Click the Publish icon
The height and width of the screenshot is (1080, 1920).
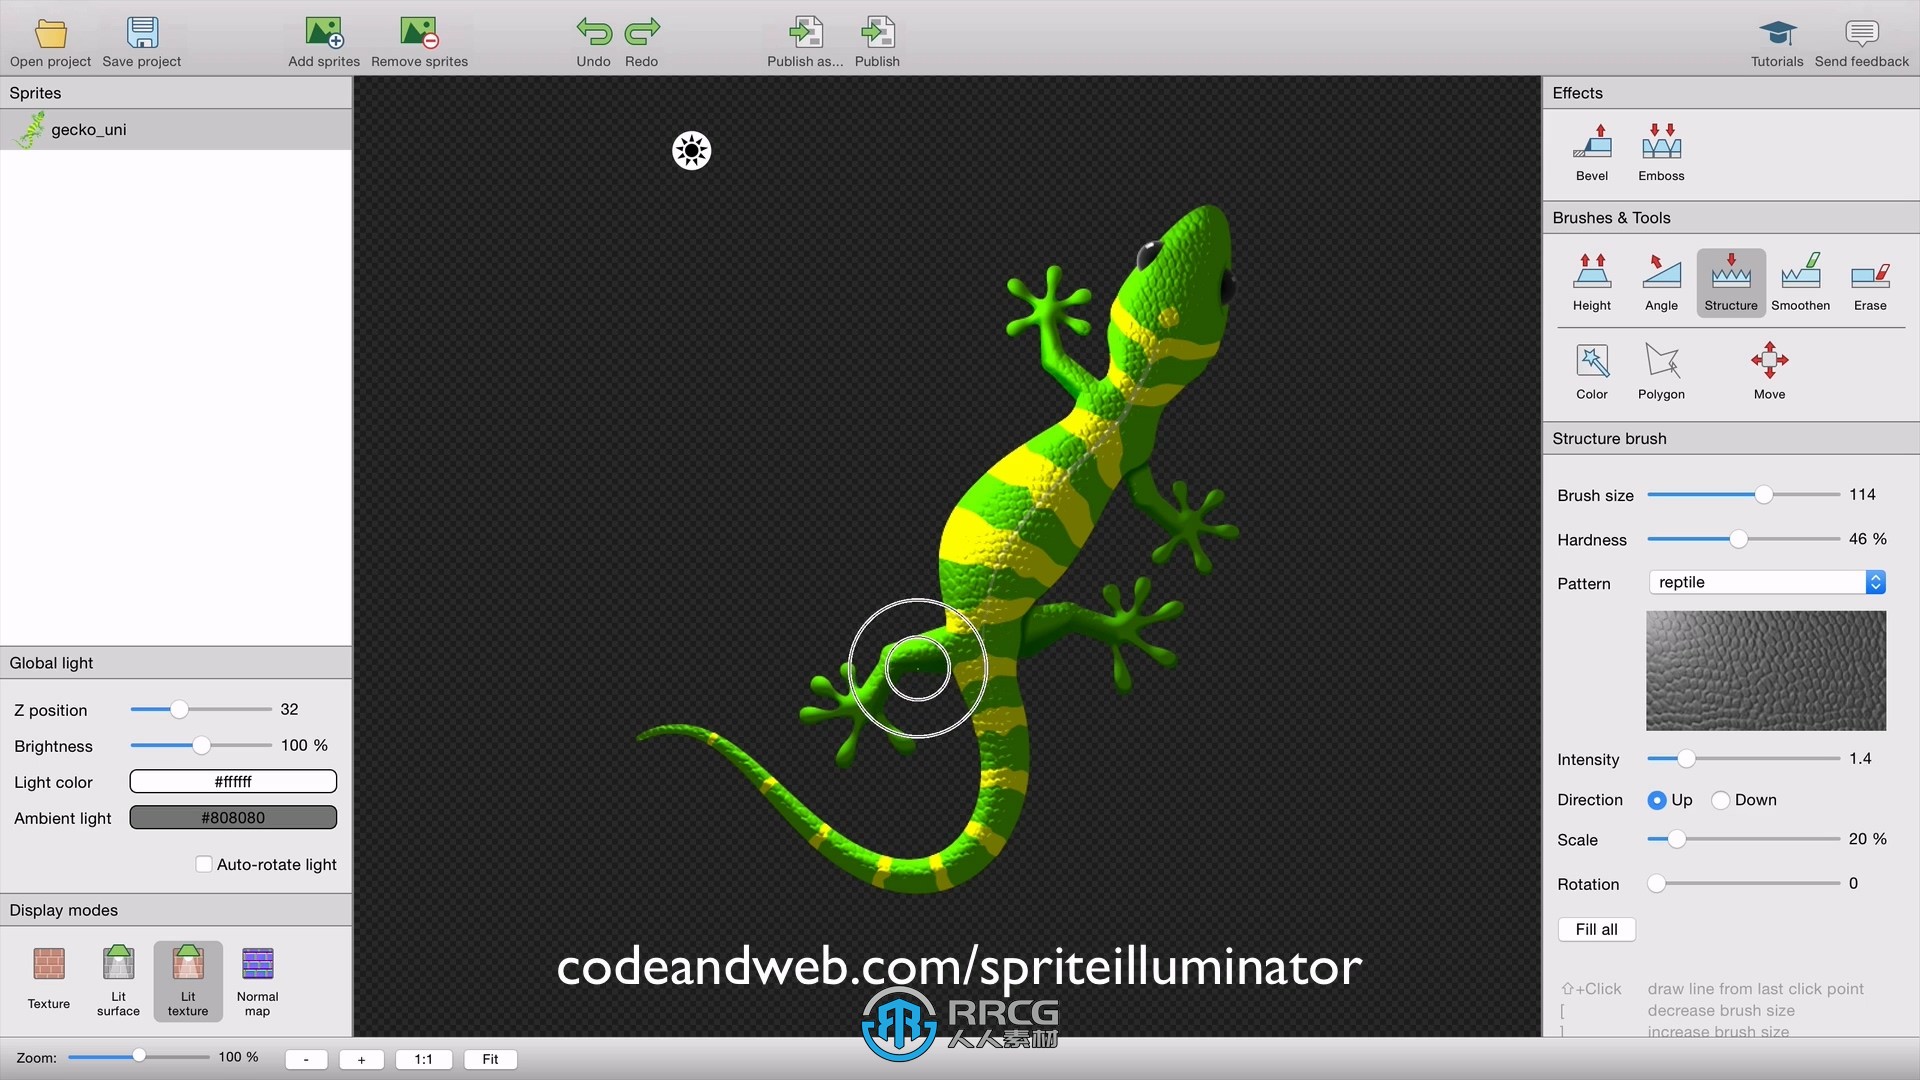coord(877,33)
